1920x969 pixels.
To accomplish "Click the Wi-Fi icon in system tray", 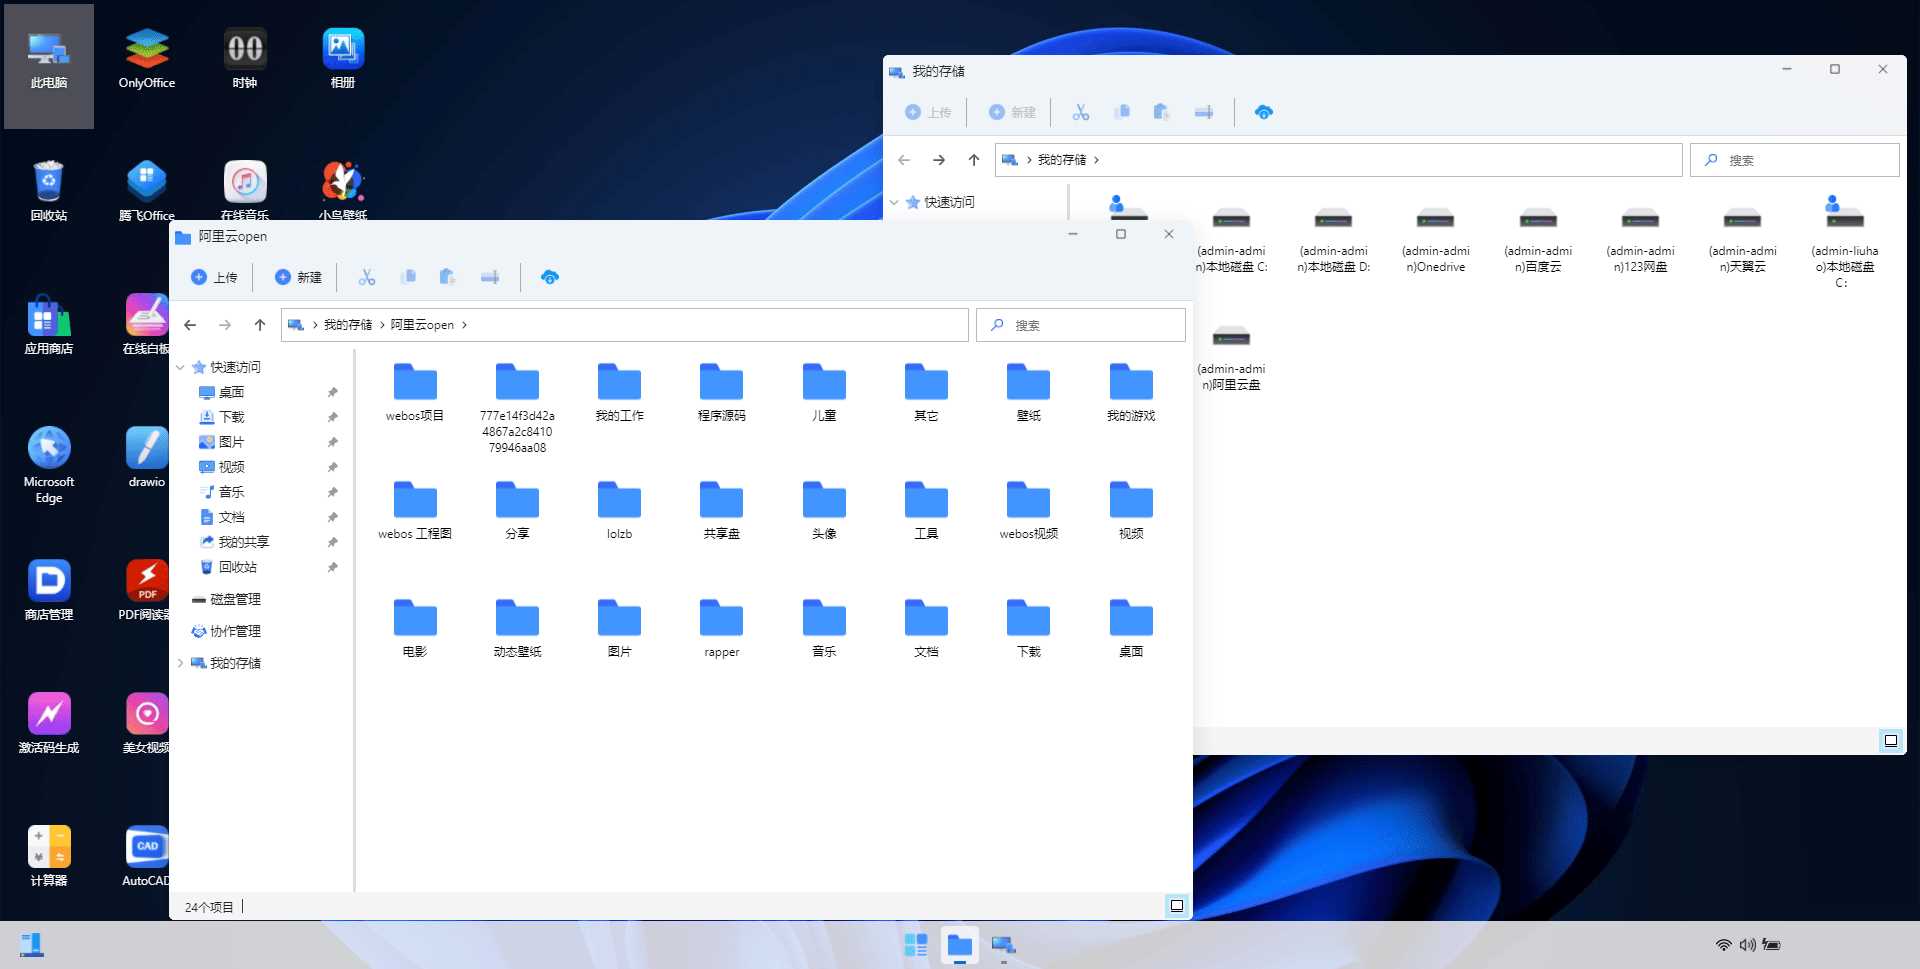I will [x=1723, y=945].
